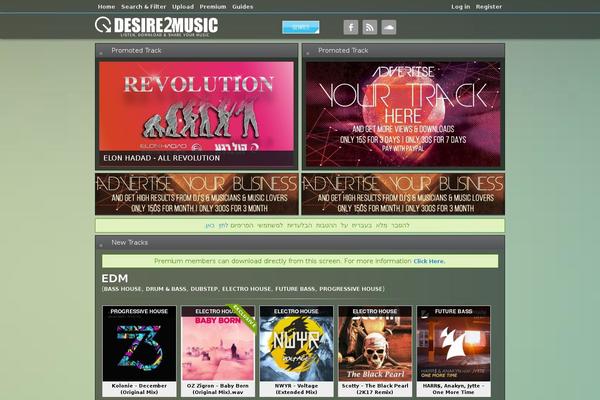This screenshot has height=400, width=600.
Task: Click the New Tracks panel header
Action: tap(300, 243)
